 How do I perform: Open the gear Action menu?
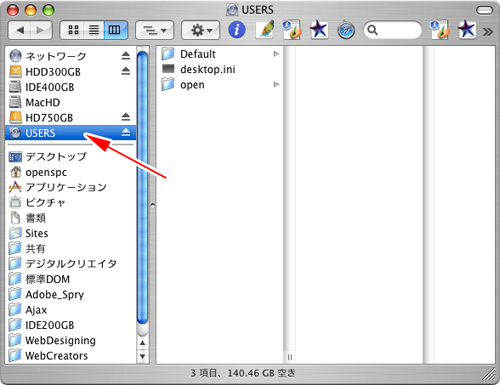tap(200, 30)
